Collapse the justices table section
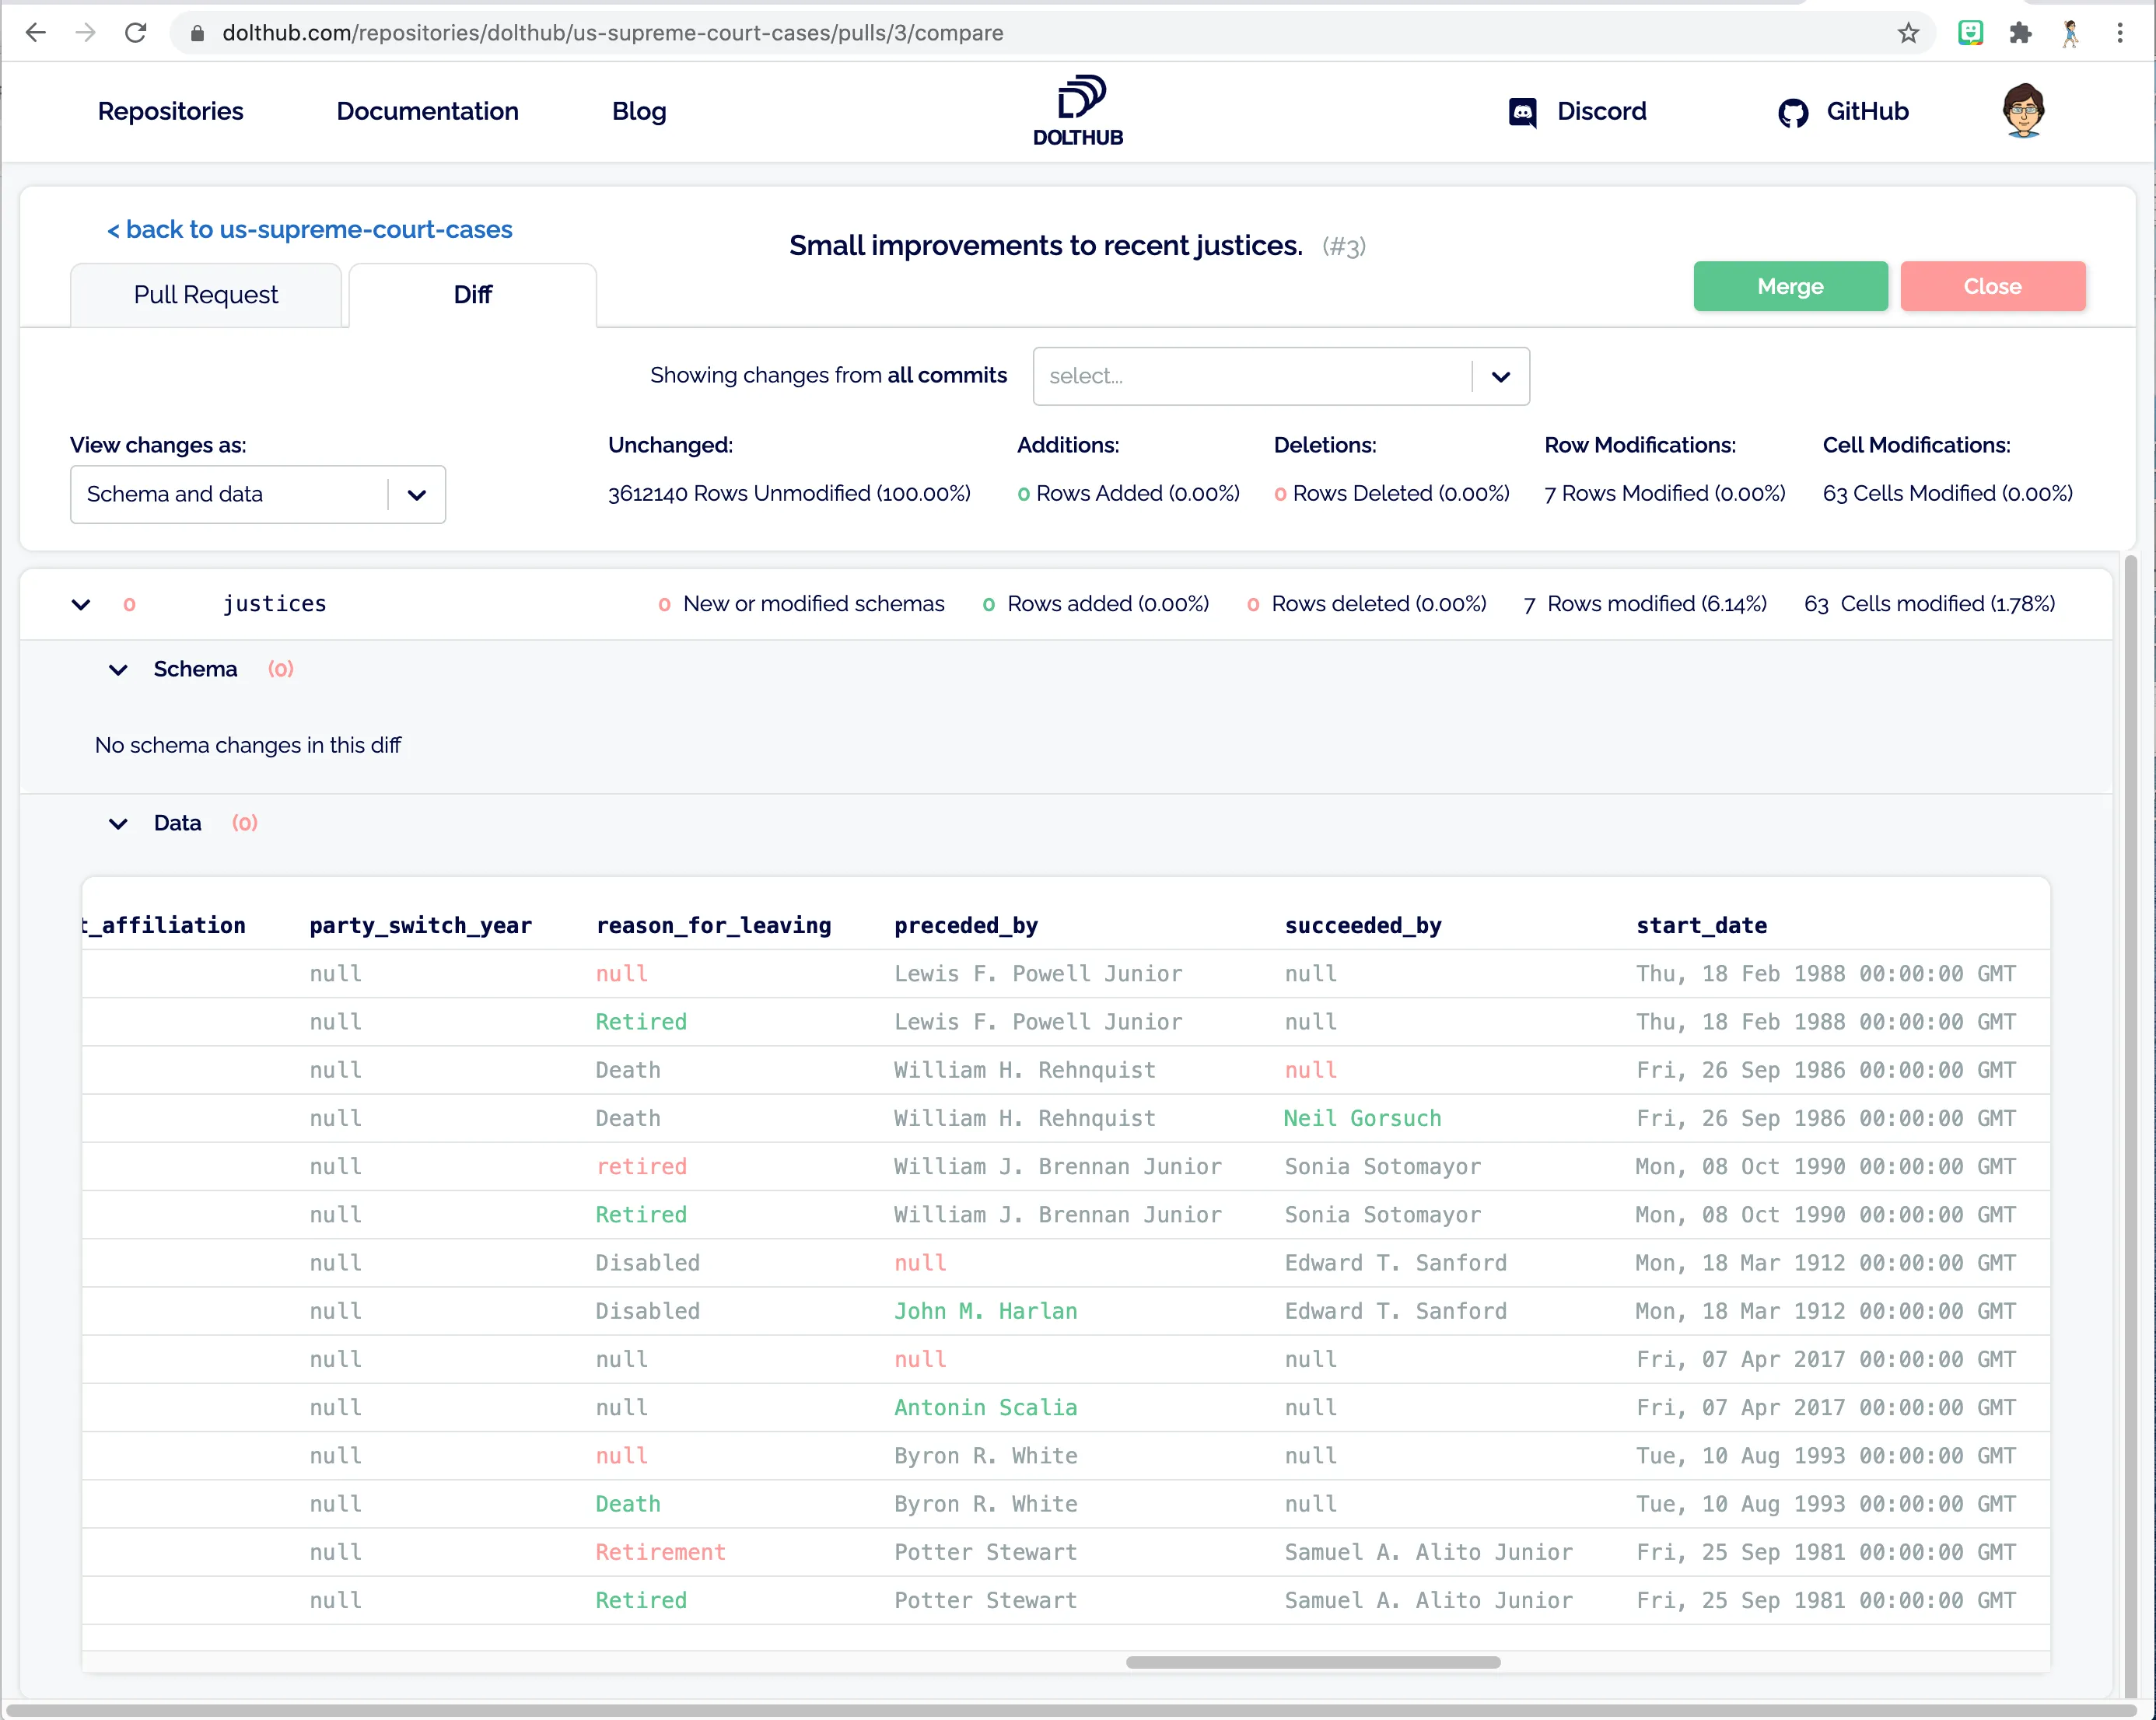Viewport: 2156px width, 1720px height. pos(81,604)
